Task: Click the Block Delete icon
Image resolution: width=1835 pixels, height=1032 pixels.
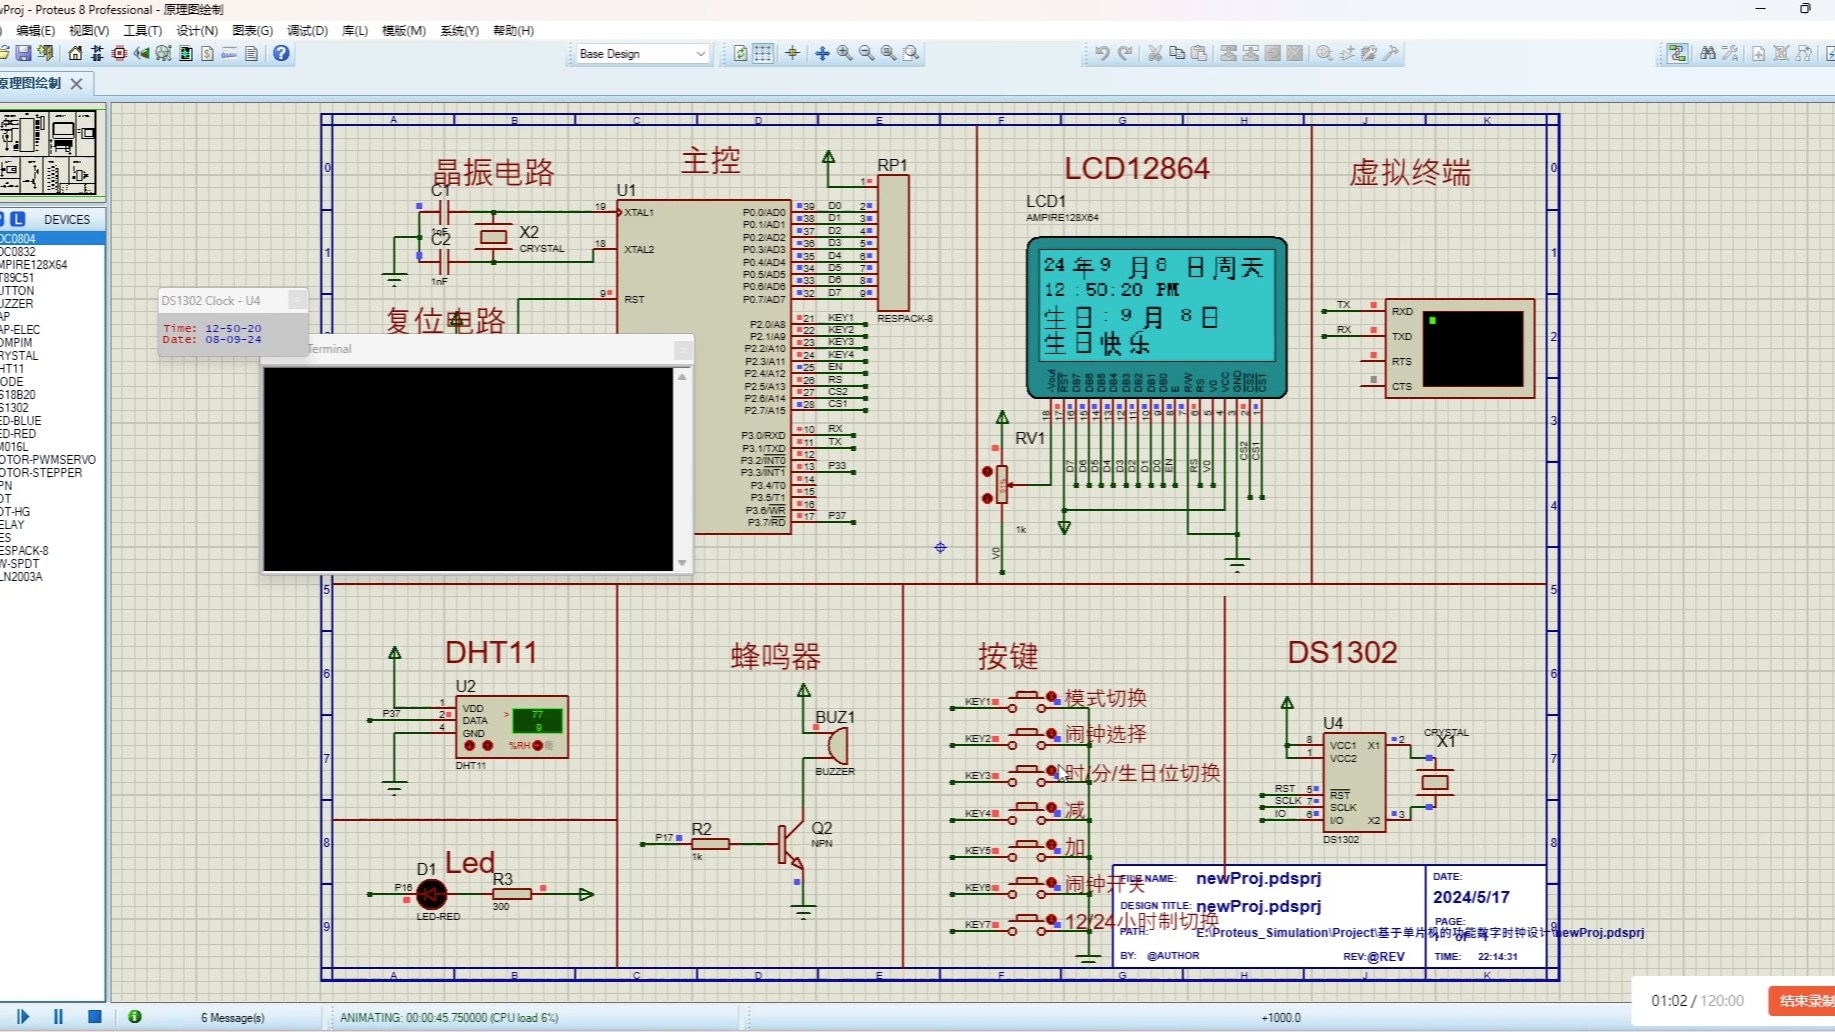Action: (1295, 53)
